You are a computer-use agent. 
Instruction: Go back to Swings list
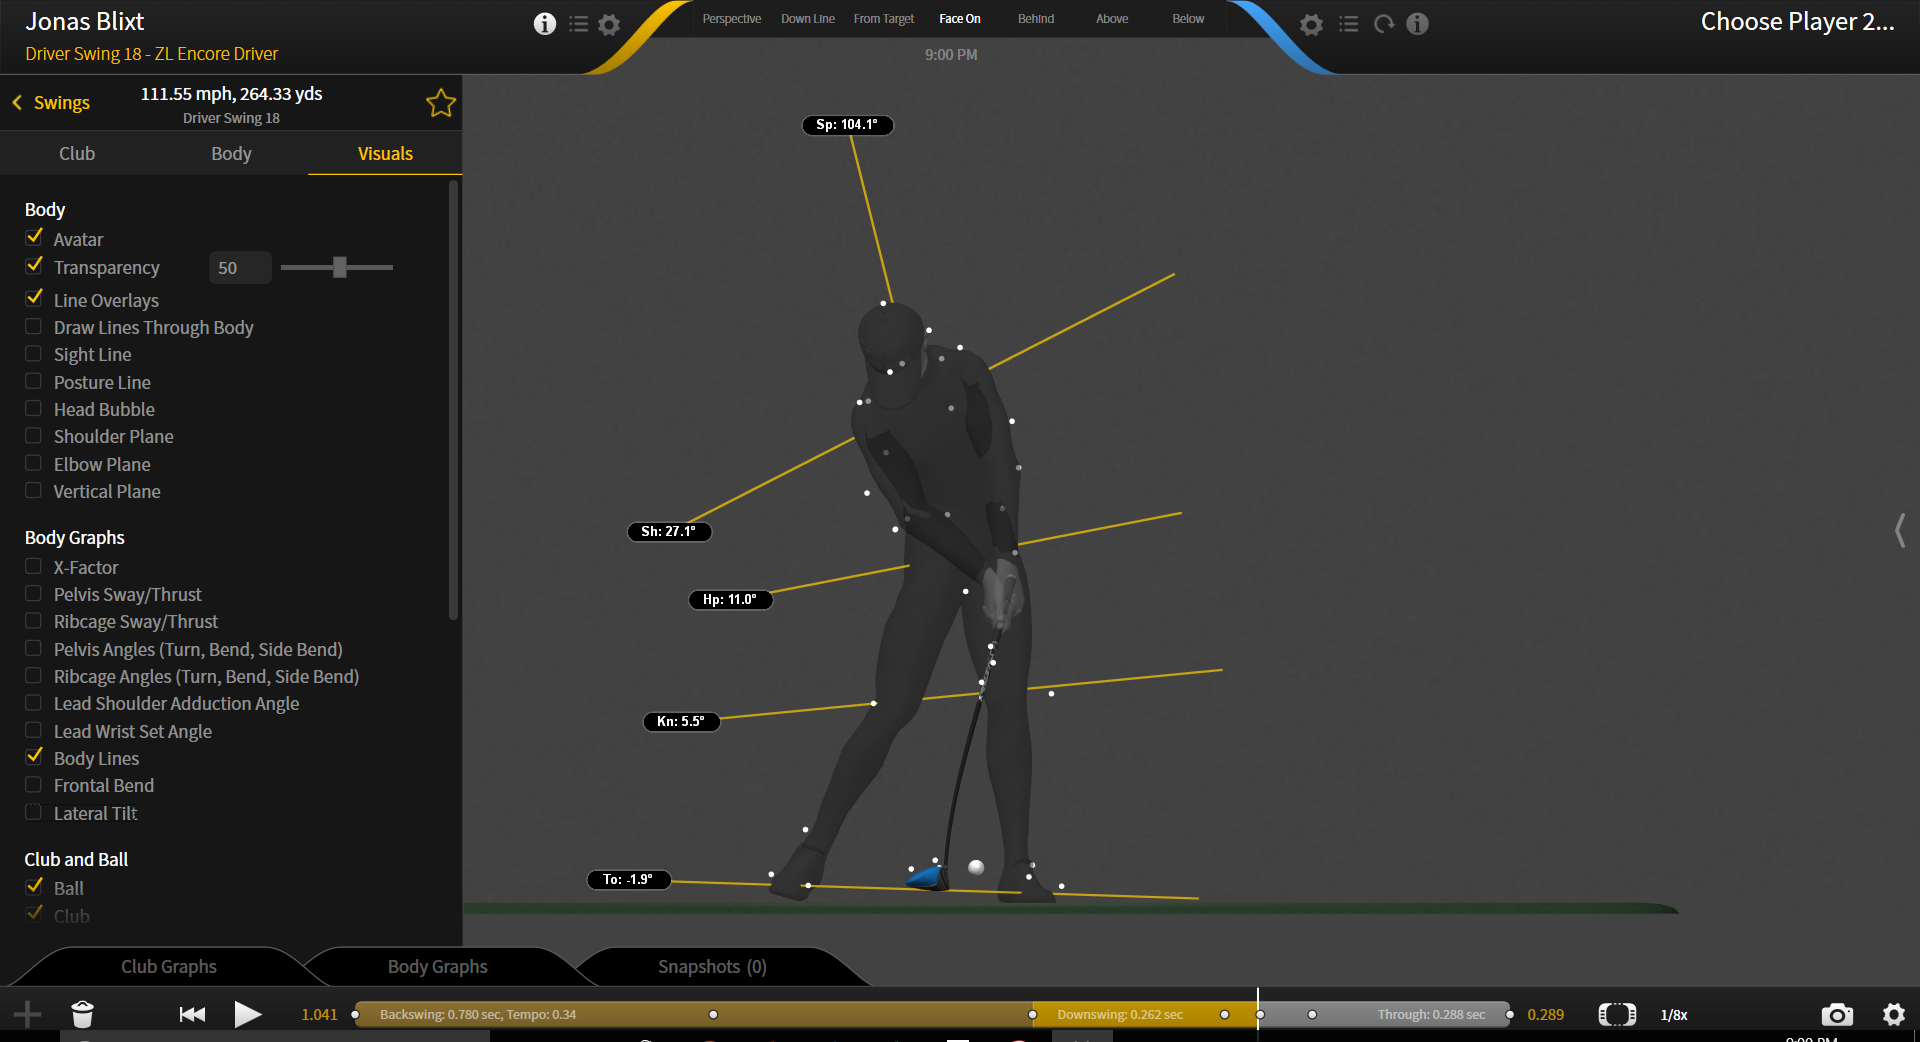[x=51, y=102]
